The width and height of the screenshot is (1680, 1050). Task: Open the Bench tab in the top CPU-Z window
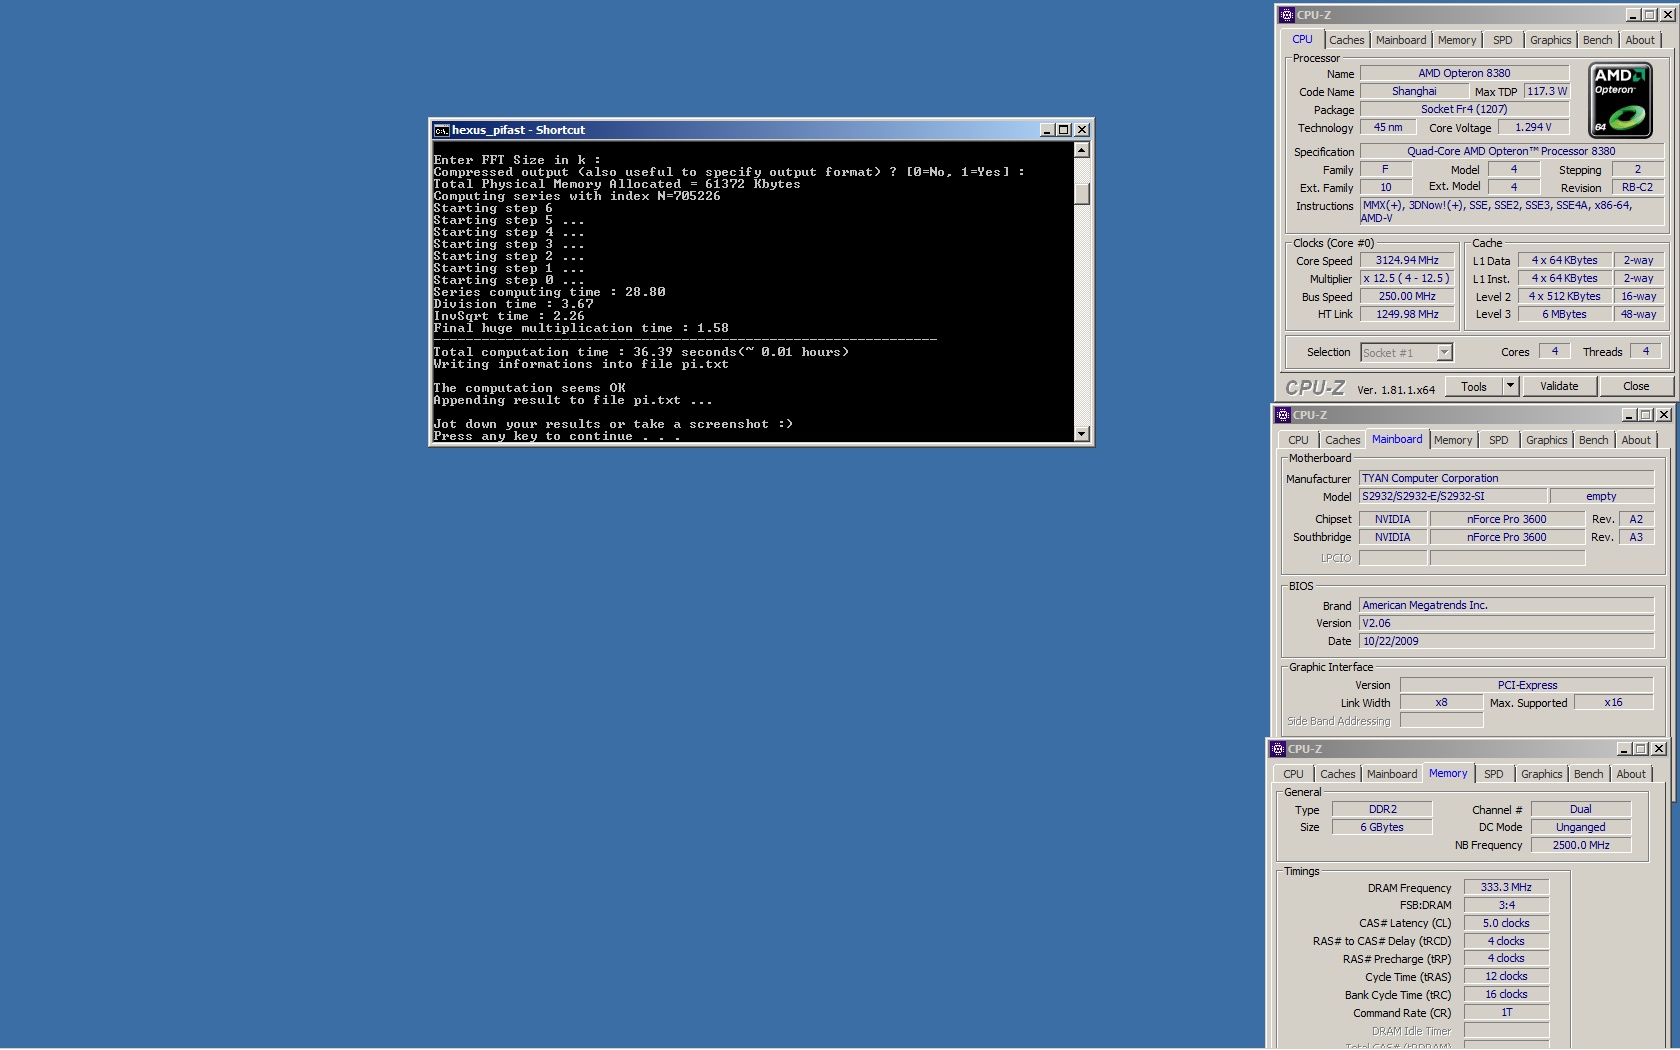(1597, 40)
